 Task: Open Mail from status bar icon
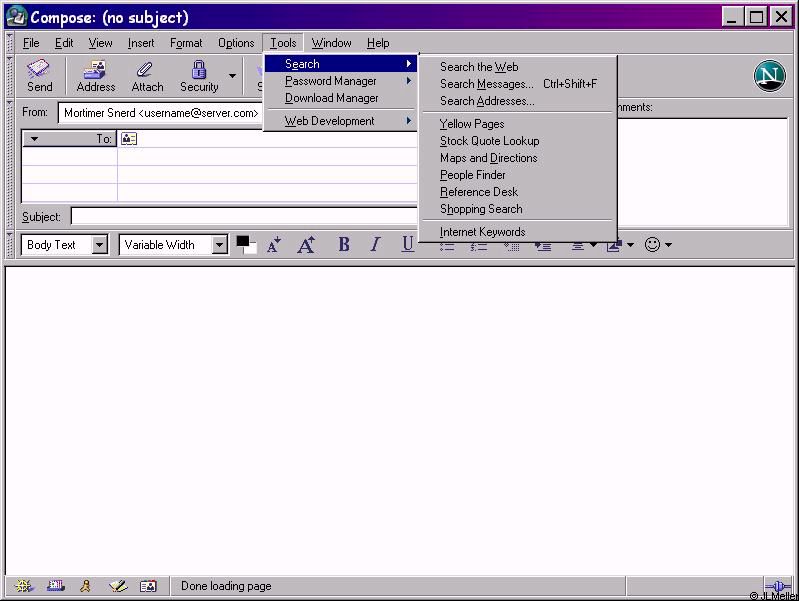point(56,586)
